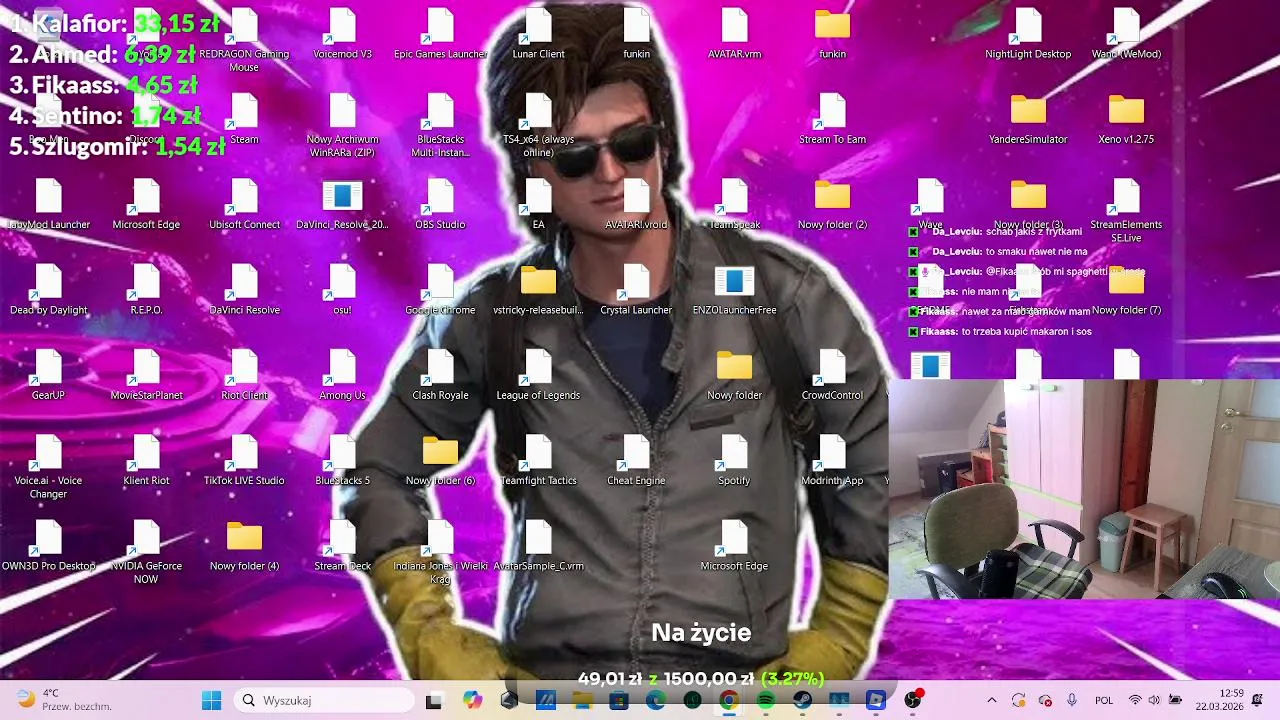Image resolution: width=1280 pixels, height=720 pixels.
Task: Click chat message 'to trzeba kupić makaron i sos'
Action: pos(1026,332)
